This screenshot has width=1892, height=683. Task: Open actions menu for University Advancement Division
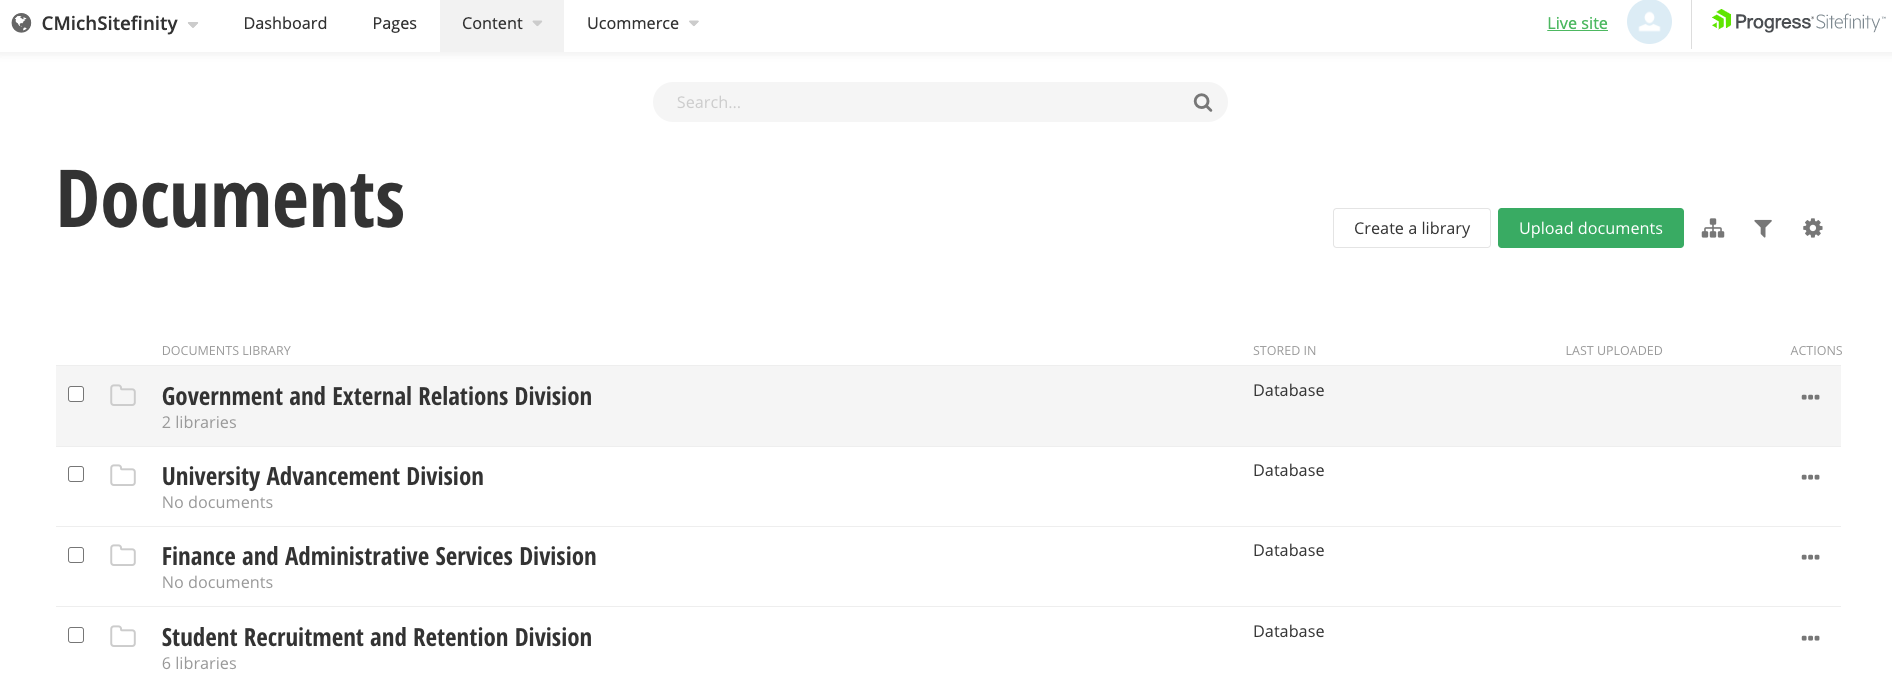(x=1810, y=478)
